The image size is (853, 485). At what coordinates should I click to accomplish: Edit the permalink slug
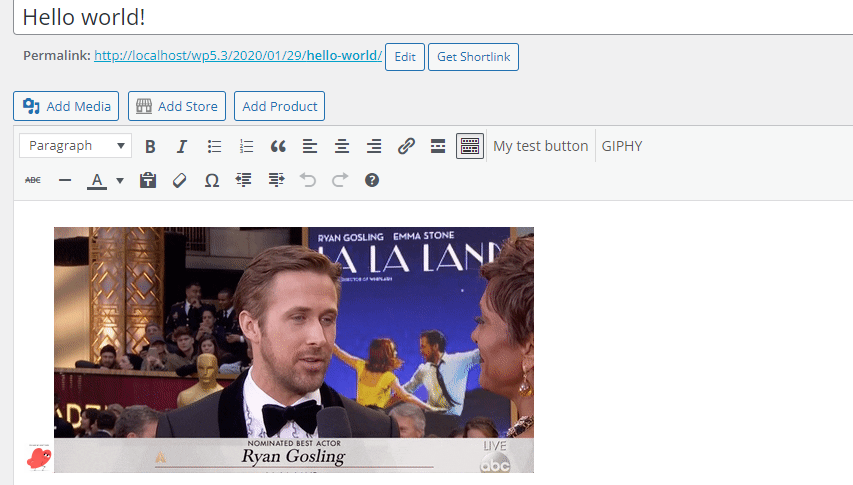pyautogui.click(x=405, y=57)
